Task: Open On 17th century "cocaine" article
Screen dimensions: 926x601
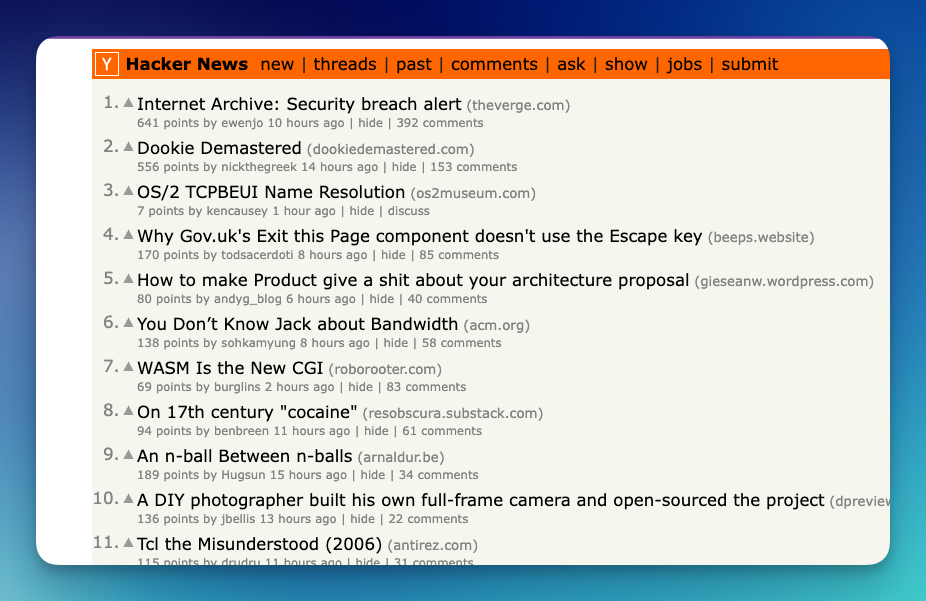Action: [x=247, y=412]
